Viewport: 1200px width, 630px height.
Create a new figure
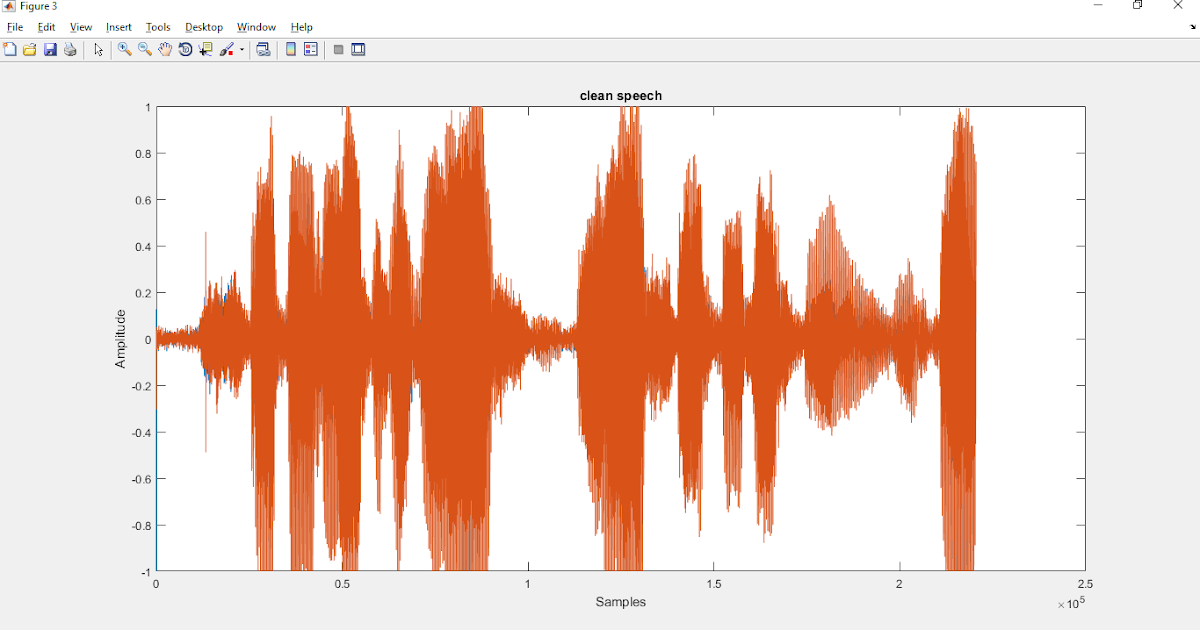[x=10, y=49]
